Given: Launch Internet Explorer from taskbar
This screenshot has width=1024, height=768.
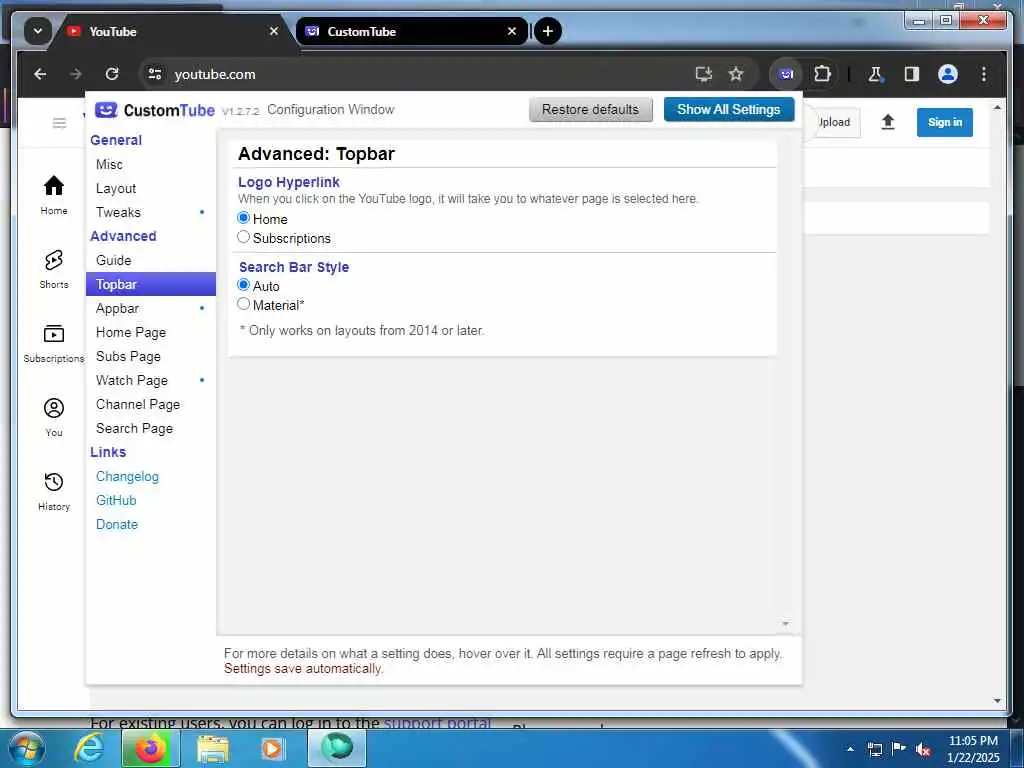Looking at the screenshot, I should [89, 748].
